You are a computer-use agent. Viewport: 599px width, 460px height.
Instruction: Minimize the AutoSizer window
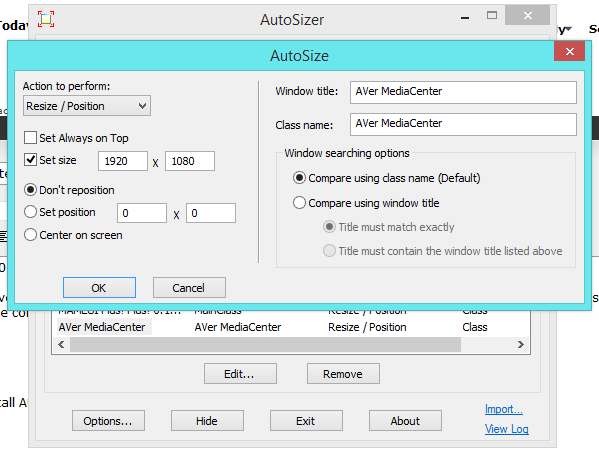pos(465,18)
